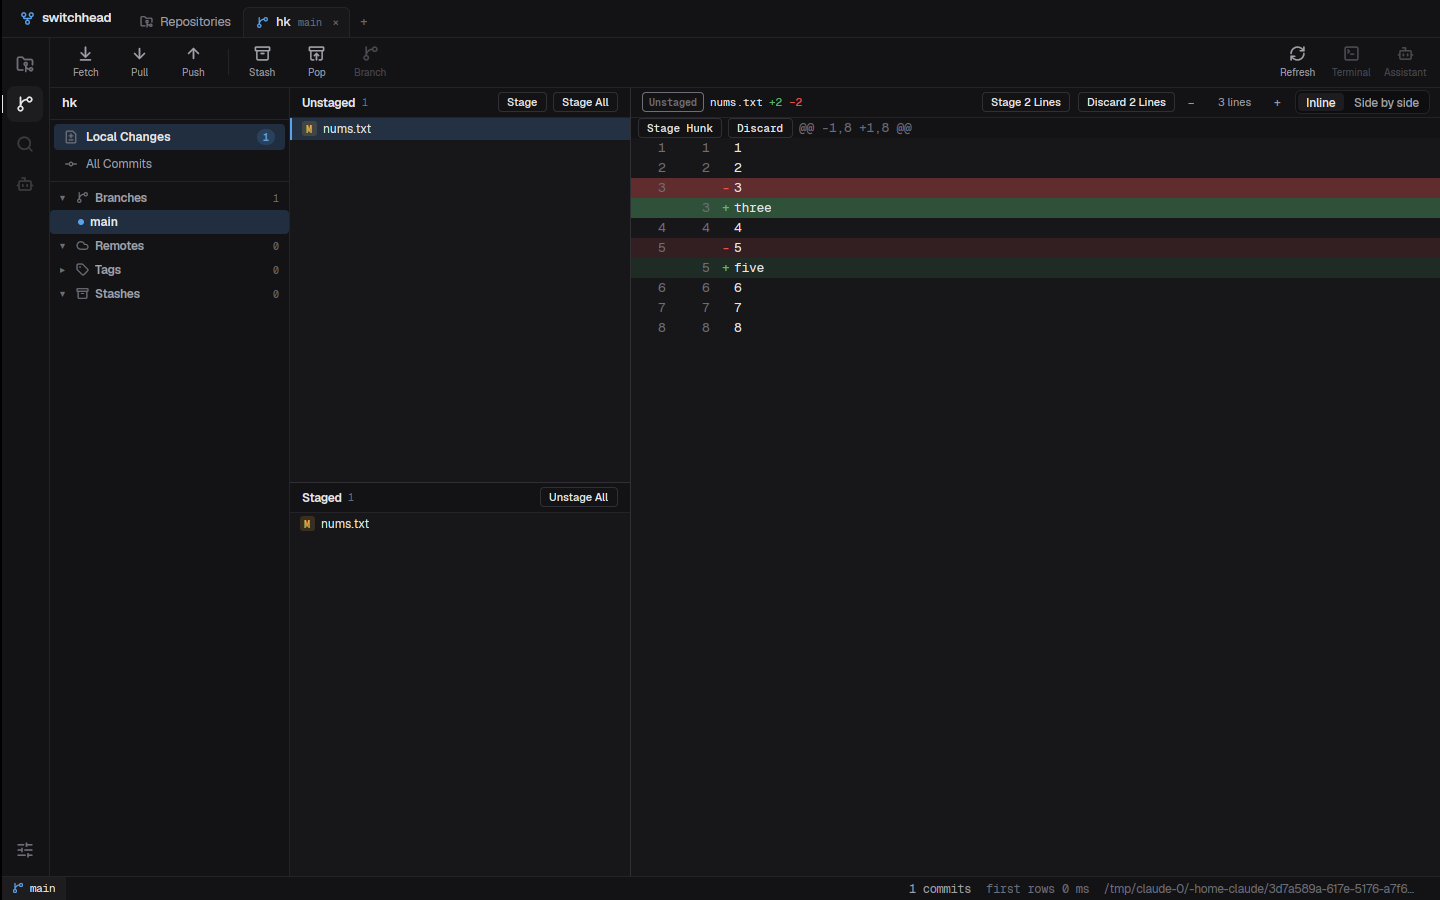Collapse the Stashes tree section
The width and height of the screenshot is (1440, 900).
(x=62, y=294)
